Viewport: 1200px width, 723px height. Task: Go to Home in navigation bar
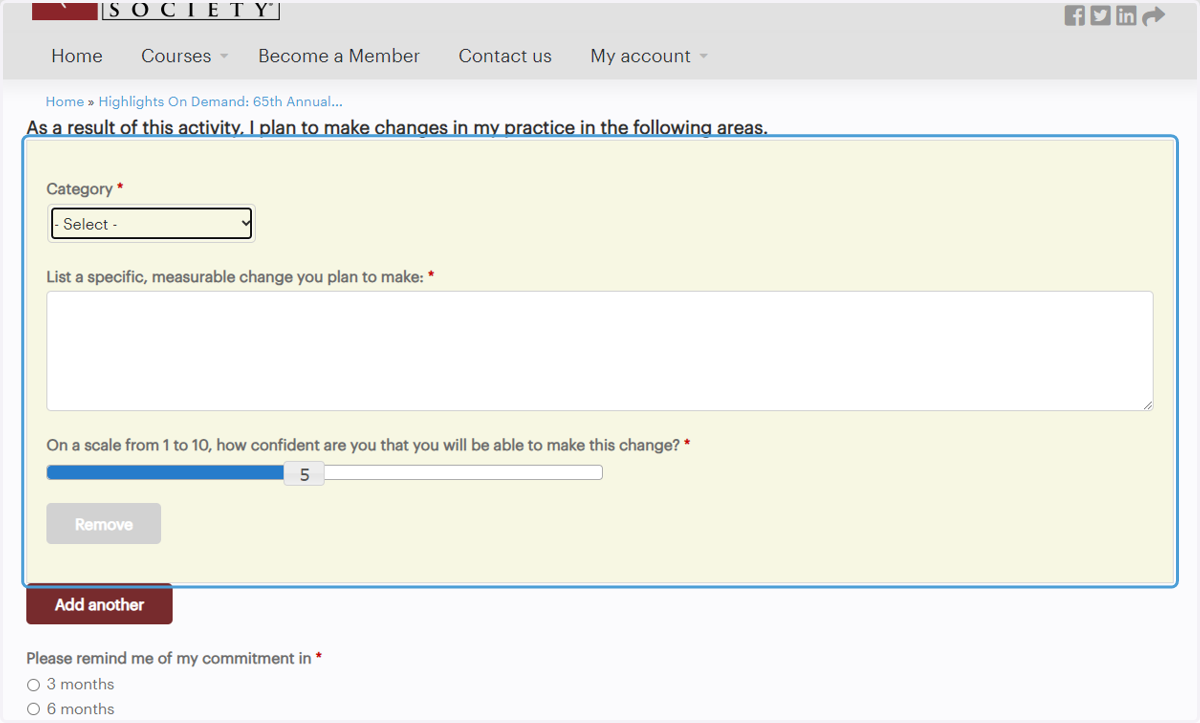click(77, 56)
